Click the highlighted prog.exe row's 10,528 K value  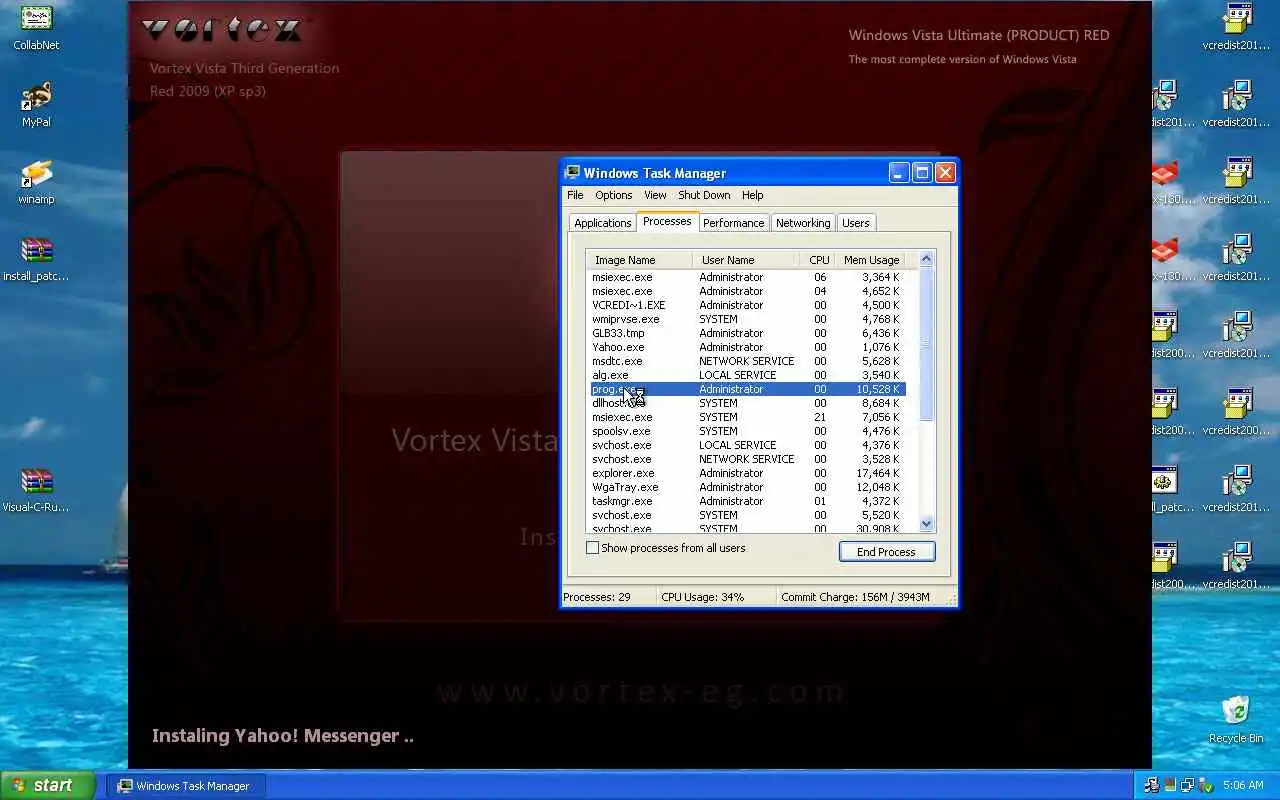877,389
